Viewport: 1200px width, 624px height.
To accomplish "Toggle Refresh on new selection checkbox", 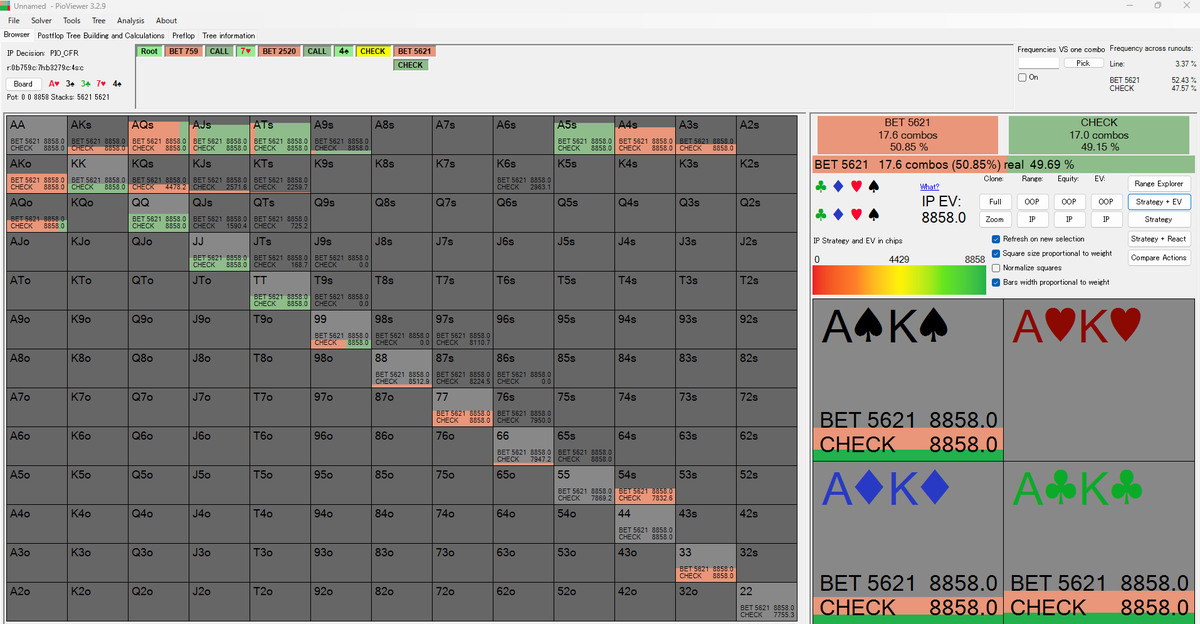I will (995, 239).
